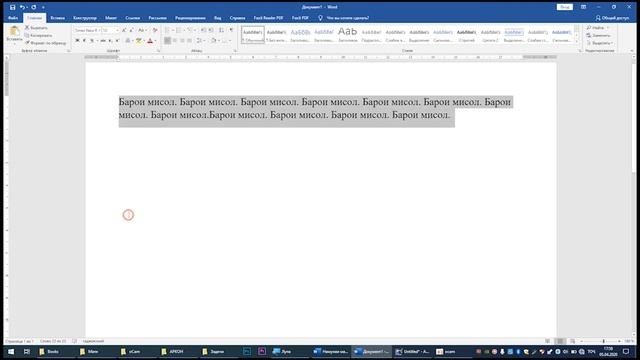The width and height of the screenshot is (640, 360).
Task: Adjust the zoom slider in status bar
Action: tap(603, 341)
